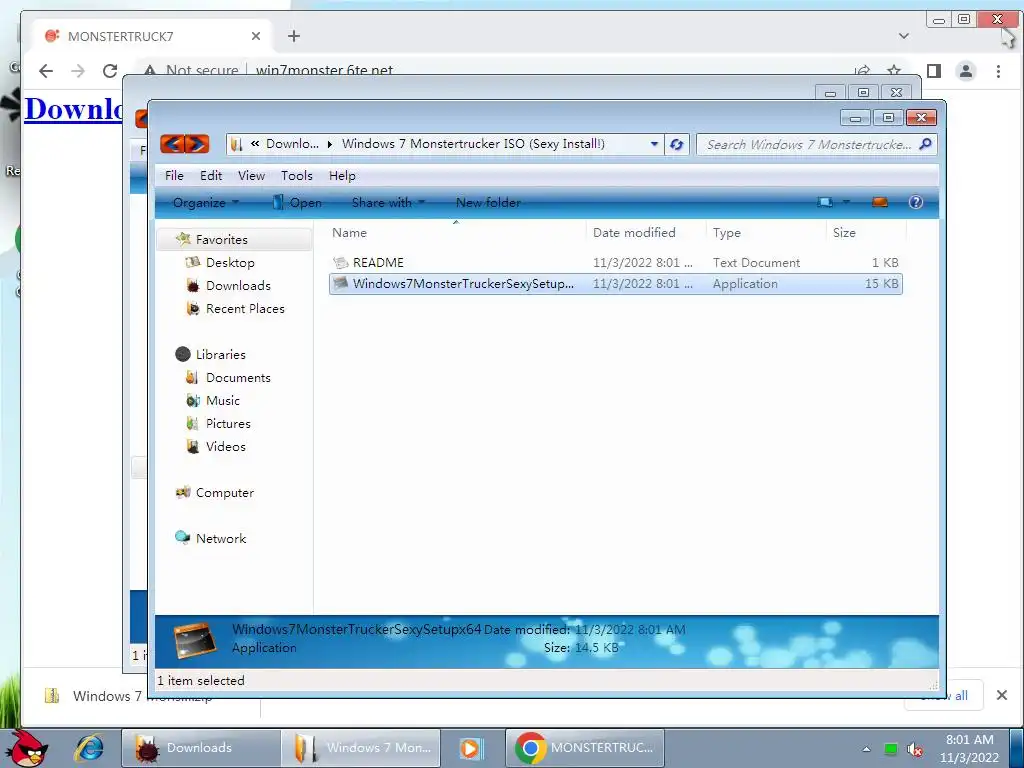Click the Windows7MonsterTruckerSexySetup application icon
The image size is (1024, 768).
340,283
